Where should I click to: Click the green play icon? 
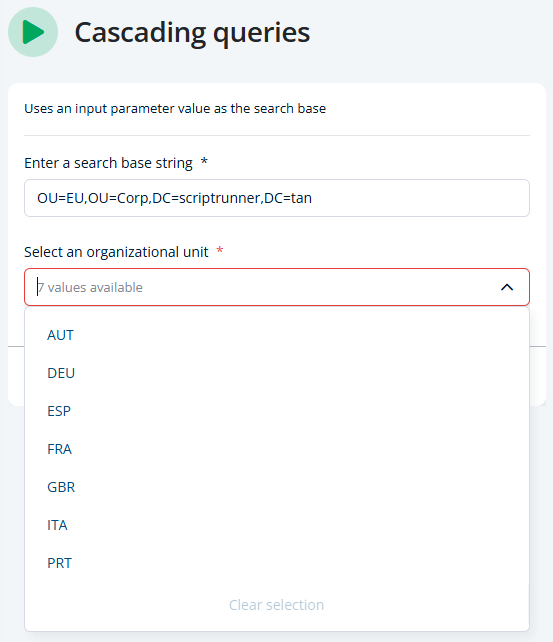[33, 32]
